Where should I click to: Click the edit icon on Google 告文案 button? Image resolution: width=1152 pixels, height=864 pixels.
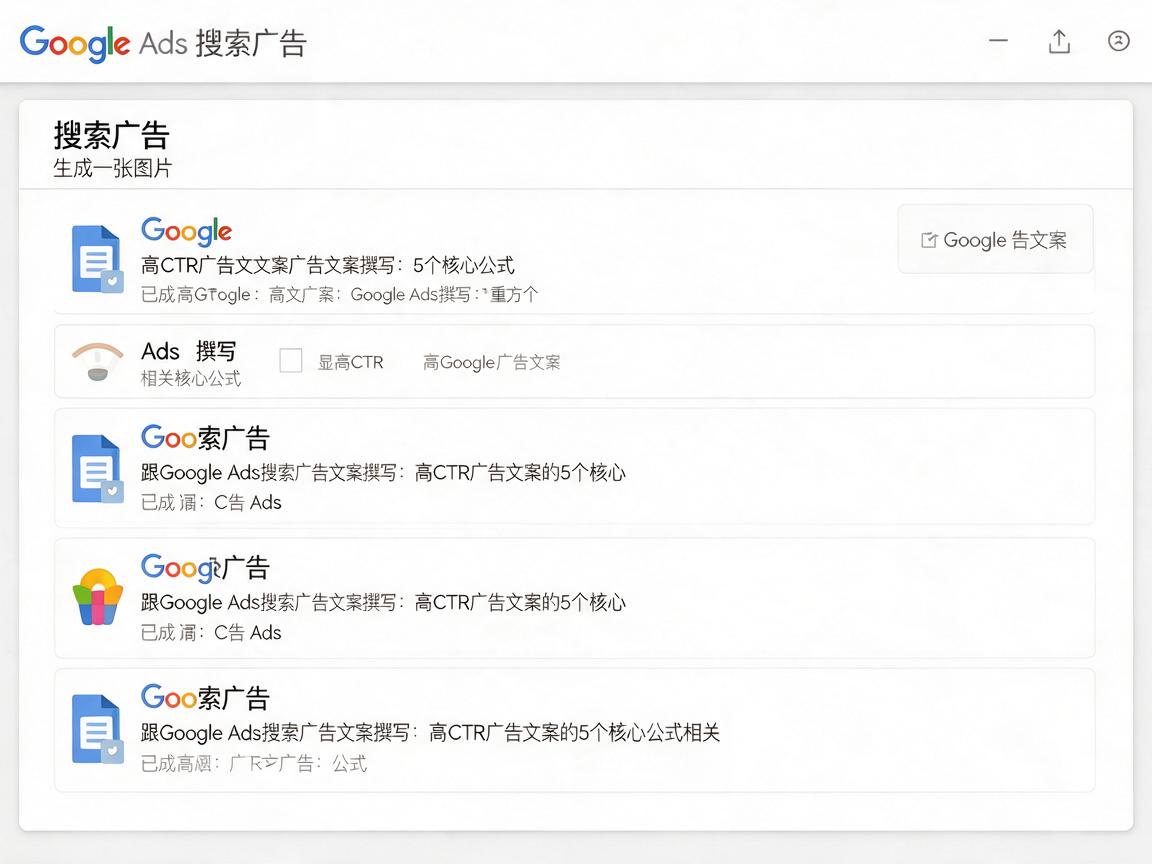(x=929, y=240)
